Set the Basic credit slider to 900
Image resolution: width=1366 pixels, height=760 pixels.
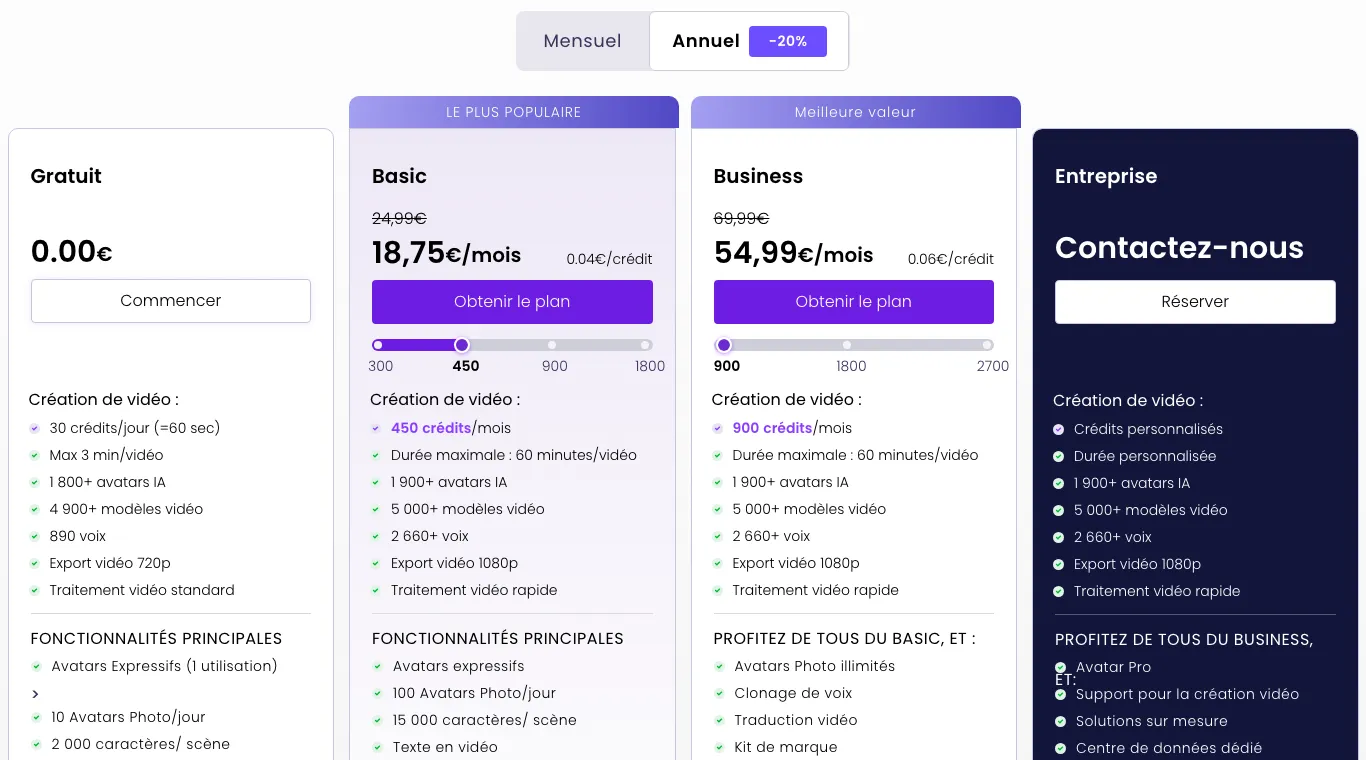[x=552, y=345]
